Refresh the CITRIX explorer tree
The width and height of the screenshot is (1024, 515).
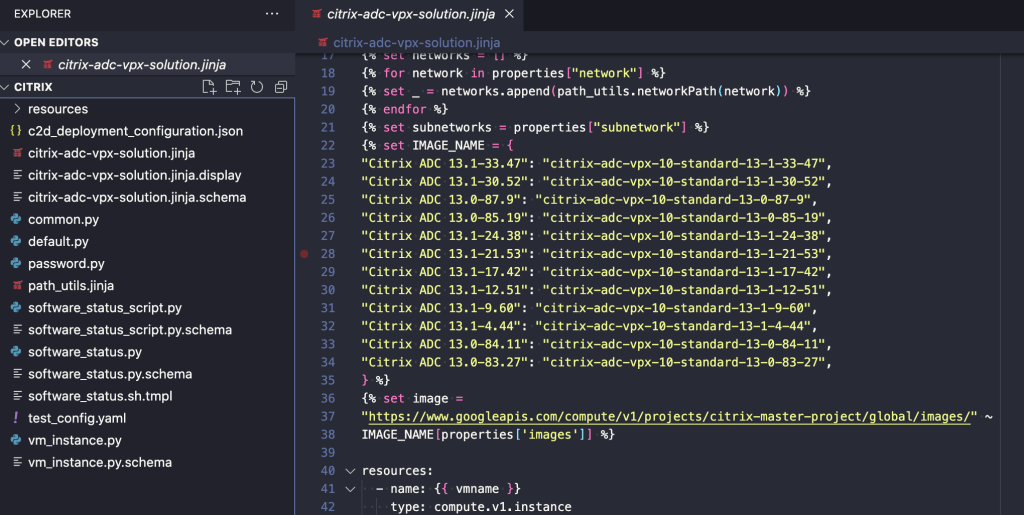click(x=257, y=87)
